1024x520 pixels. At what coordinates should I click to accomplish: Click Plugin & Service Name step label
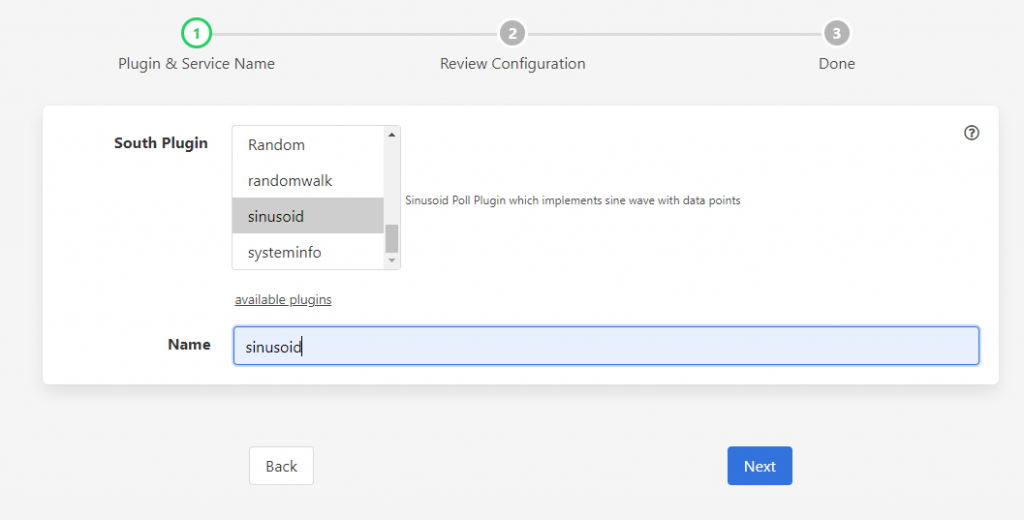pos(196,63)
